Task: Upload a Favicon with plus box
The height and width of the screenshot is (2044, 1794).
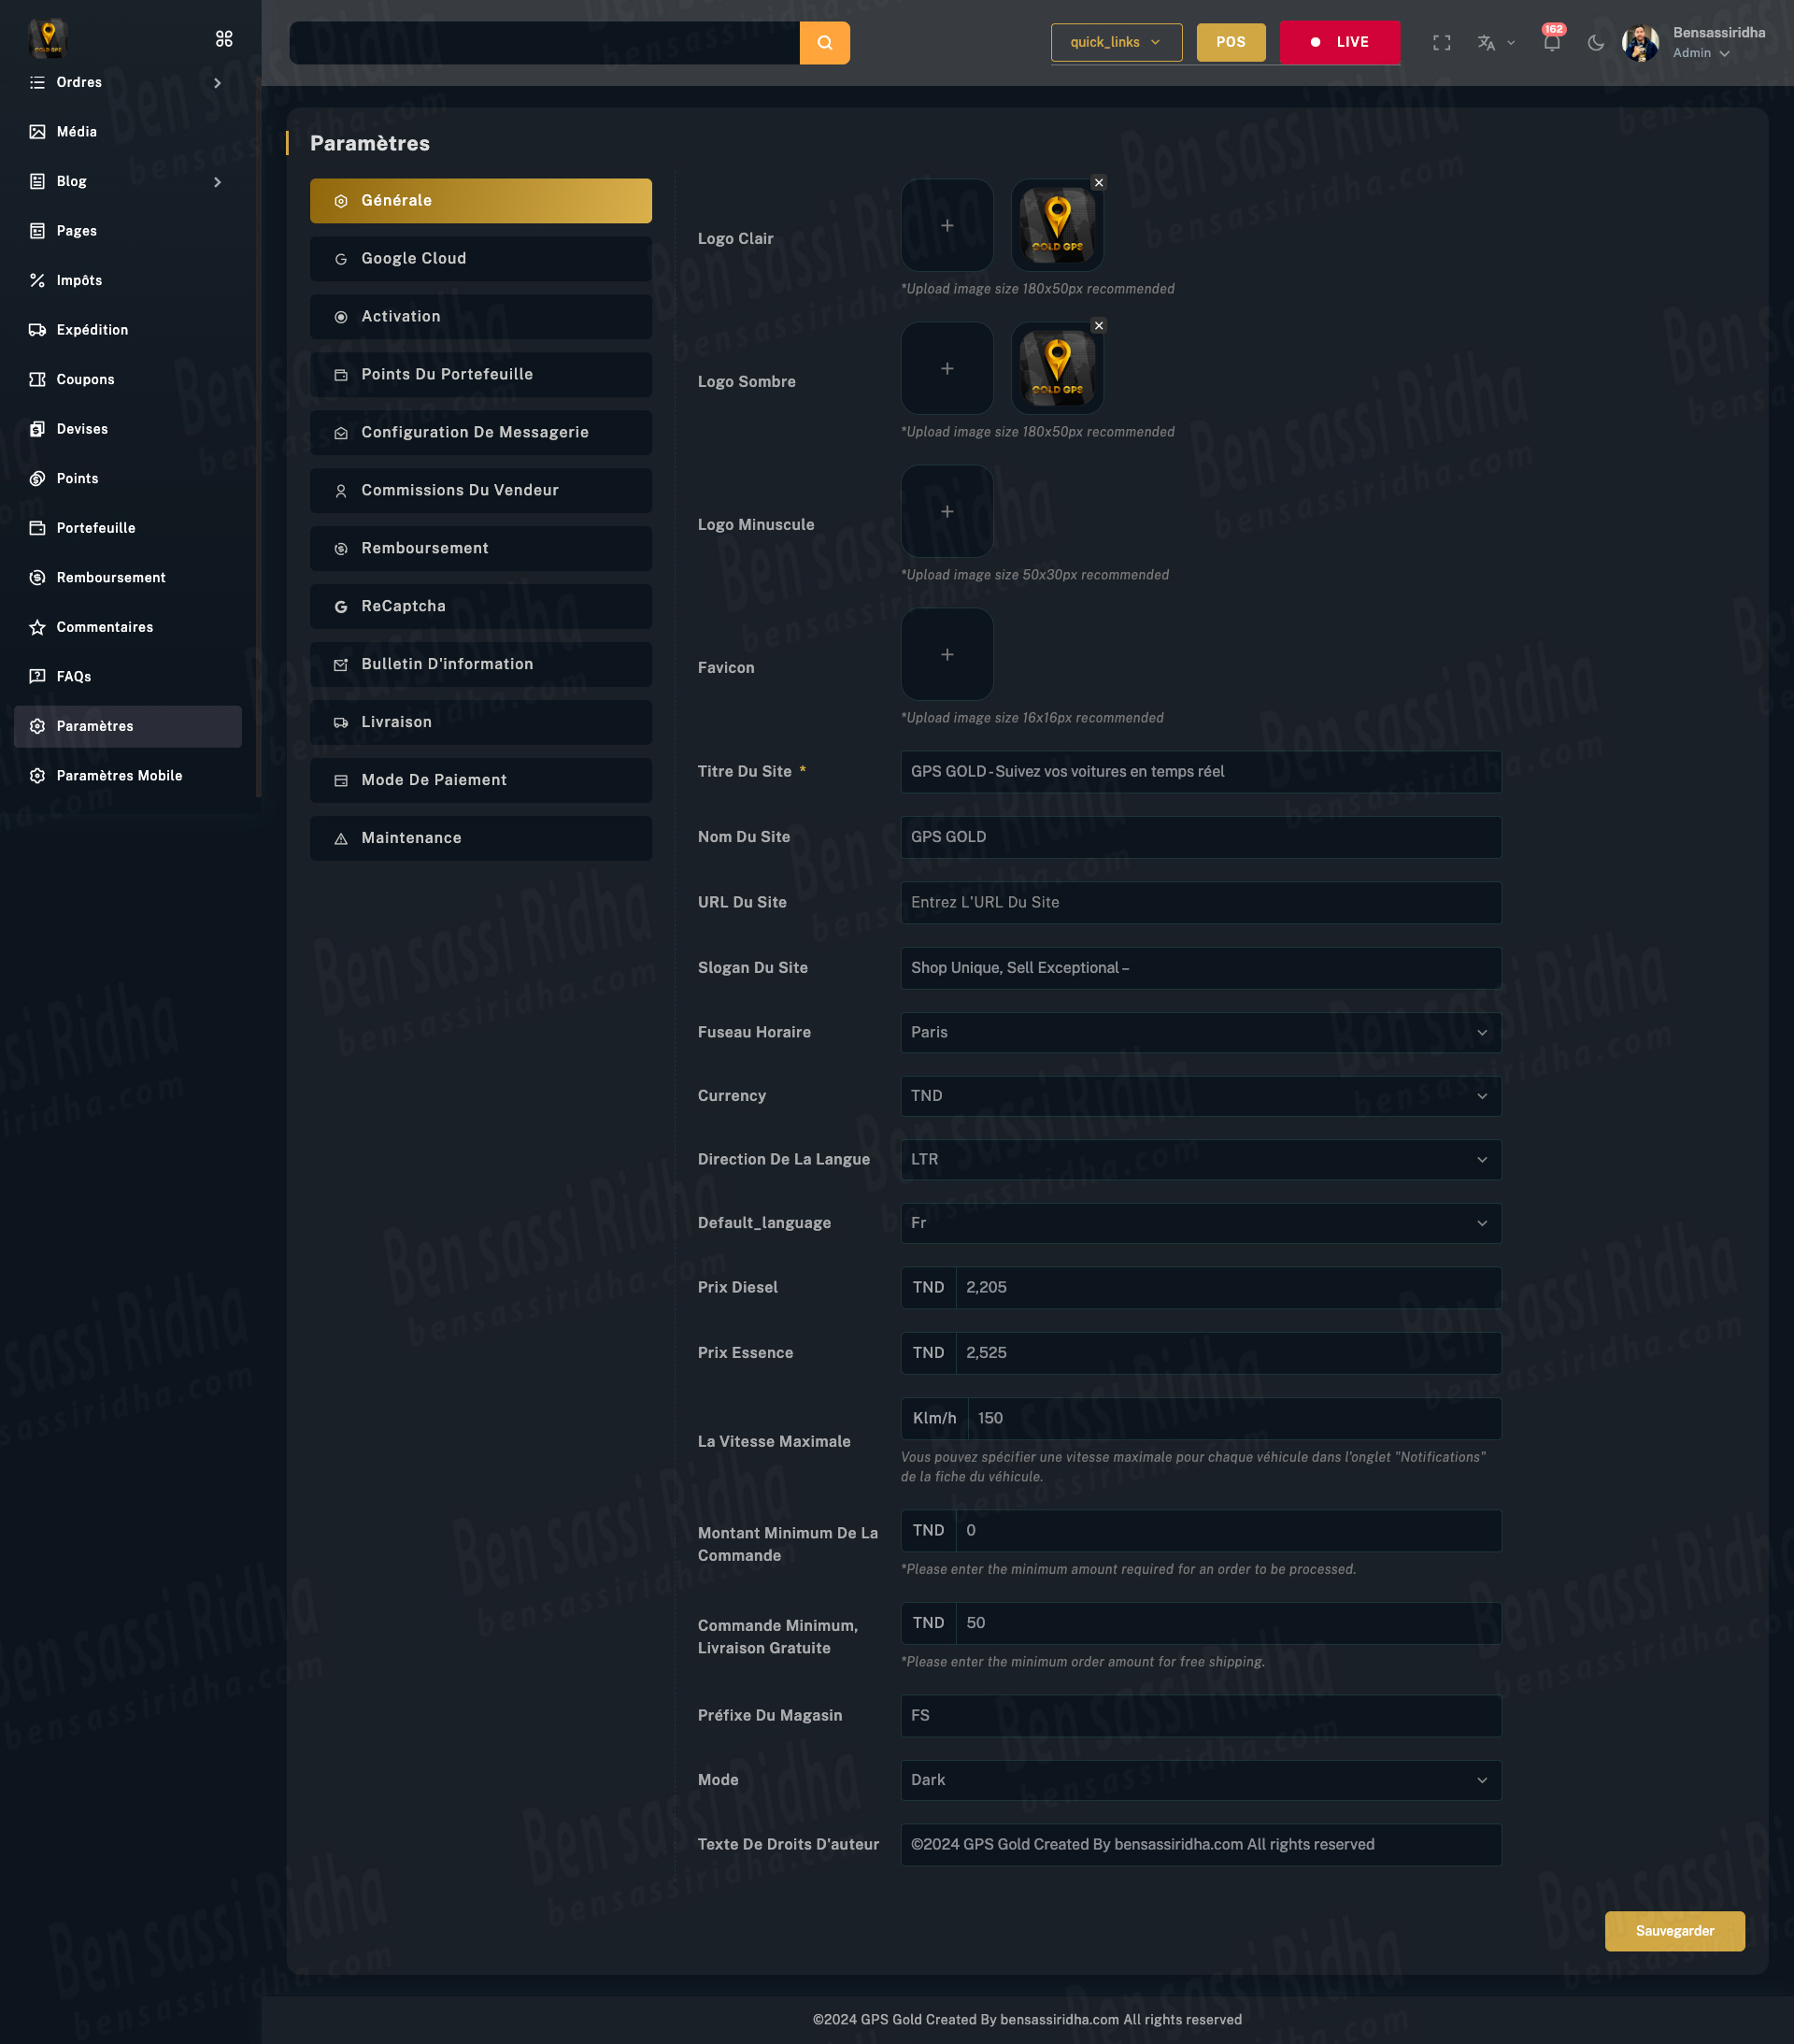Action: click(x=946, y=655)
